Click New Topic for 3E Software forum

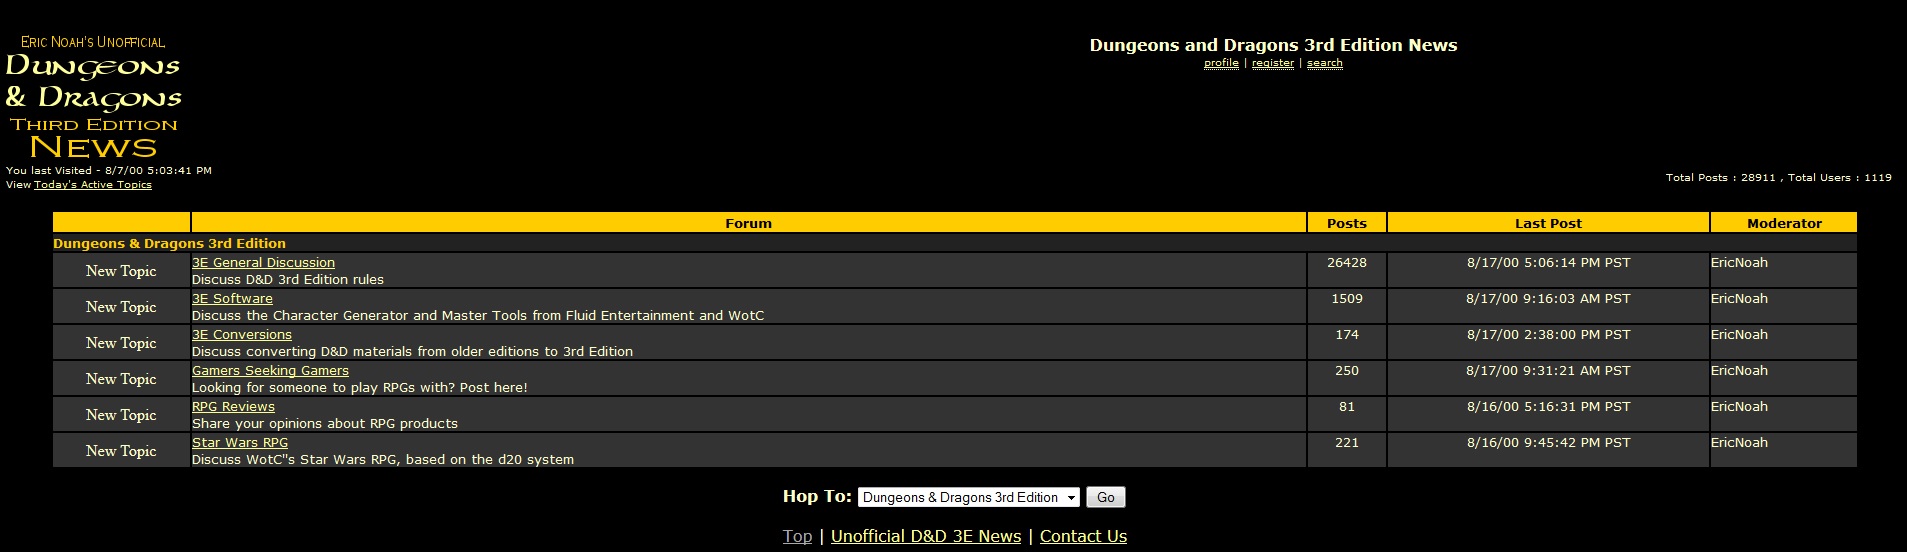[121, 307]
